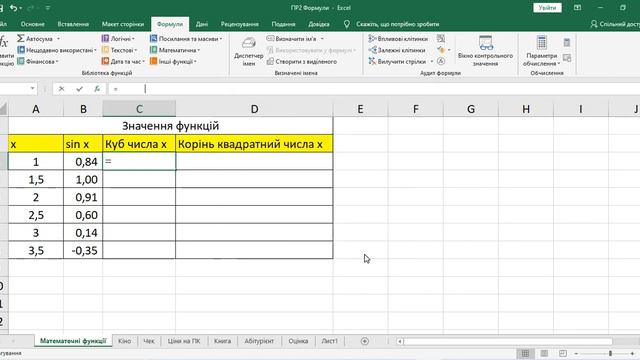The height and width of the screenshot is (360, 640).
Task: Click the Увійти sign-in button
Action: 547,8
